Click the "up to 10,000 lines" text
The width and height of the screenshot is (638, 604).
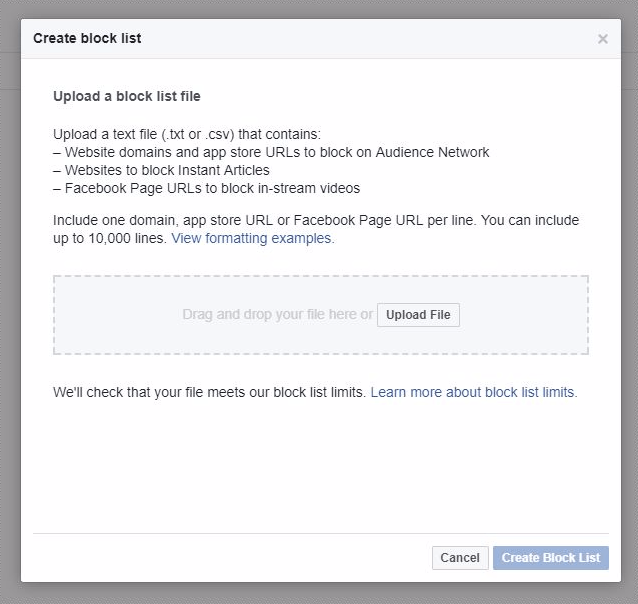pyautogui.click(x=110, y=238)
